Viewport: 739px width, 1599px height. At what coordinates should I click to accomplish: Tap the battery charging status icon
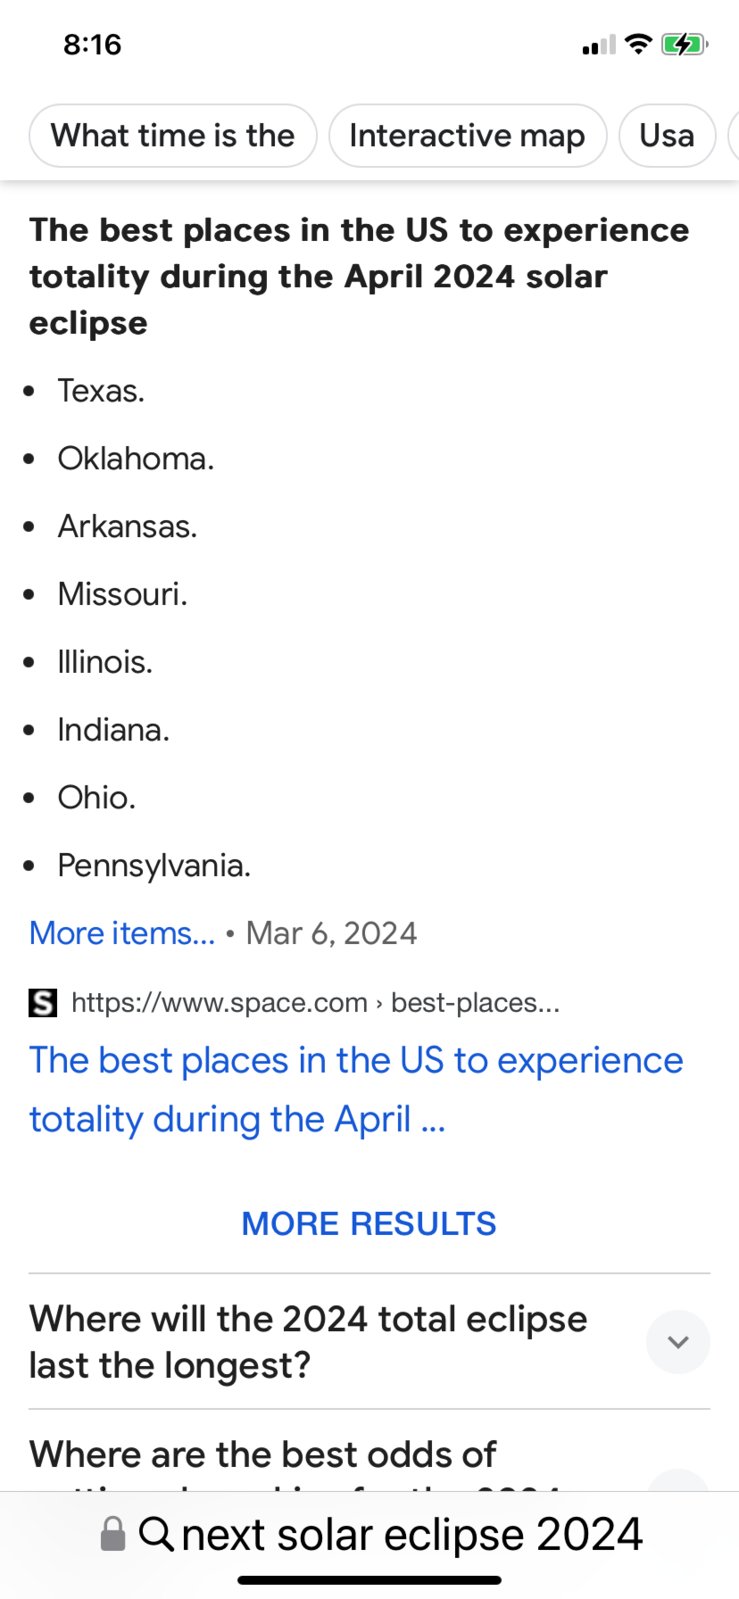(x=685, y=44)
